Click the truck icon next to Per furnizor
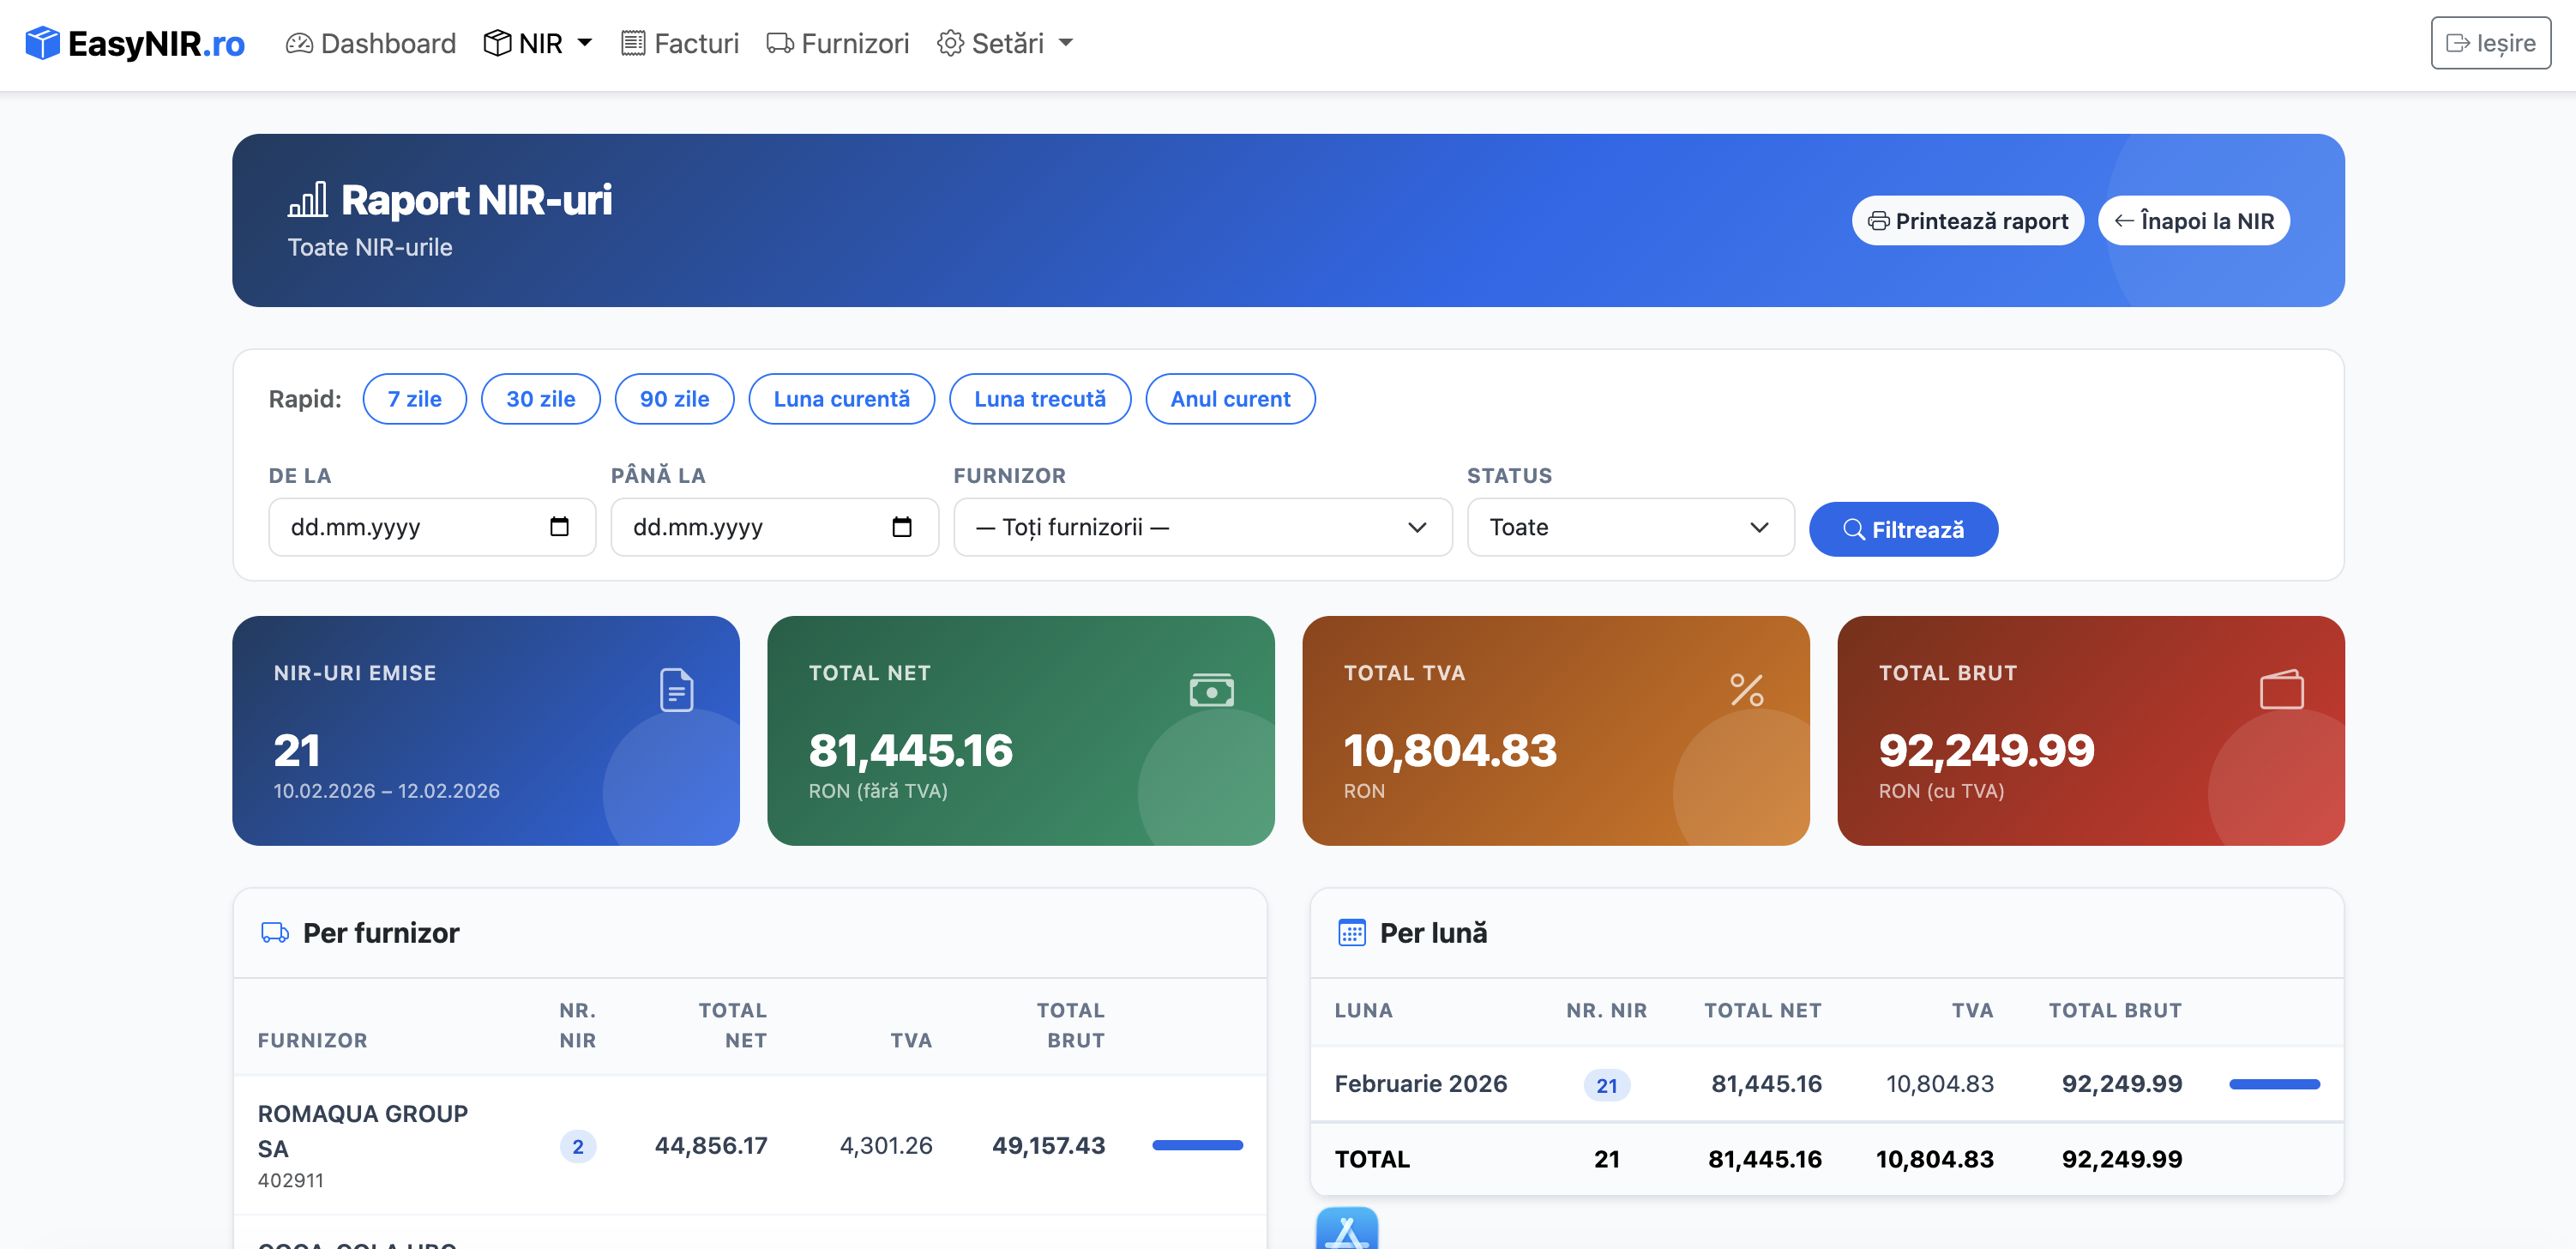Viewport: 2576px width, 1249px height. coord(275,933)
